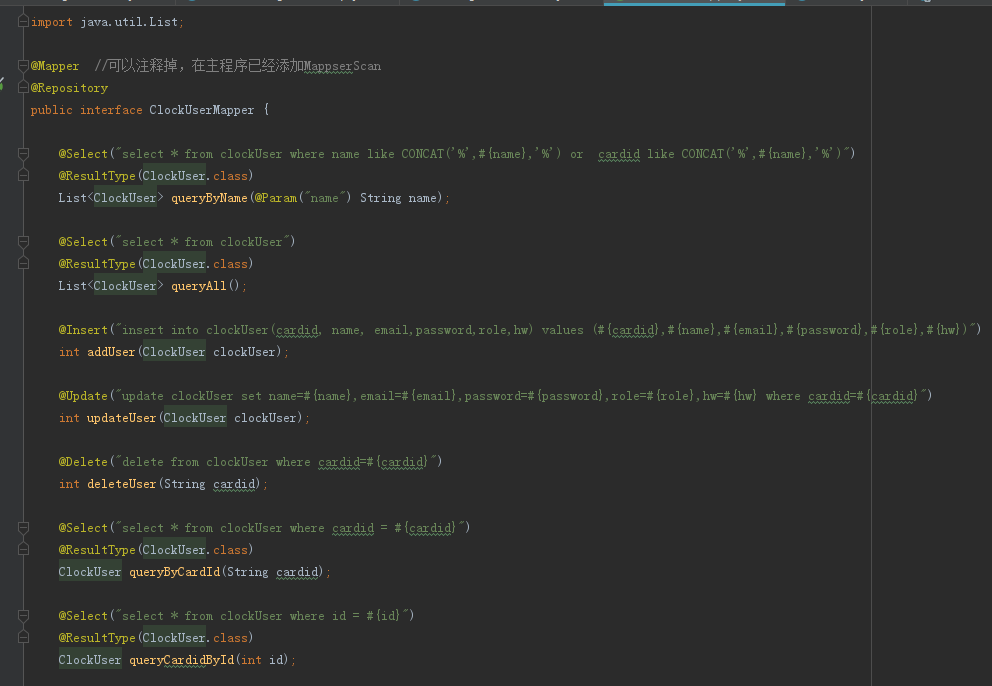Click the @Param annotation in queryByName
Viewport: 992px width, 686px height.
click(276, 198)
